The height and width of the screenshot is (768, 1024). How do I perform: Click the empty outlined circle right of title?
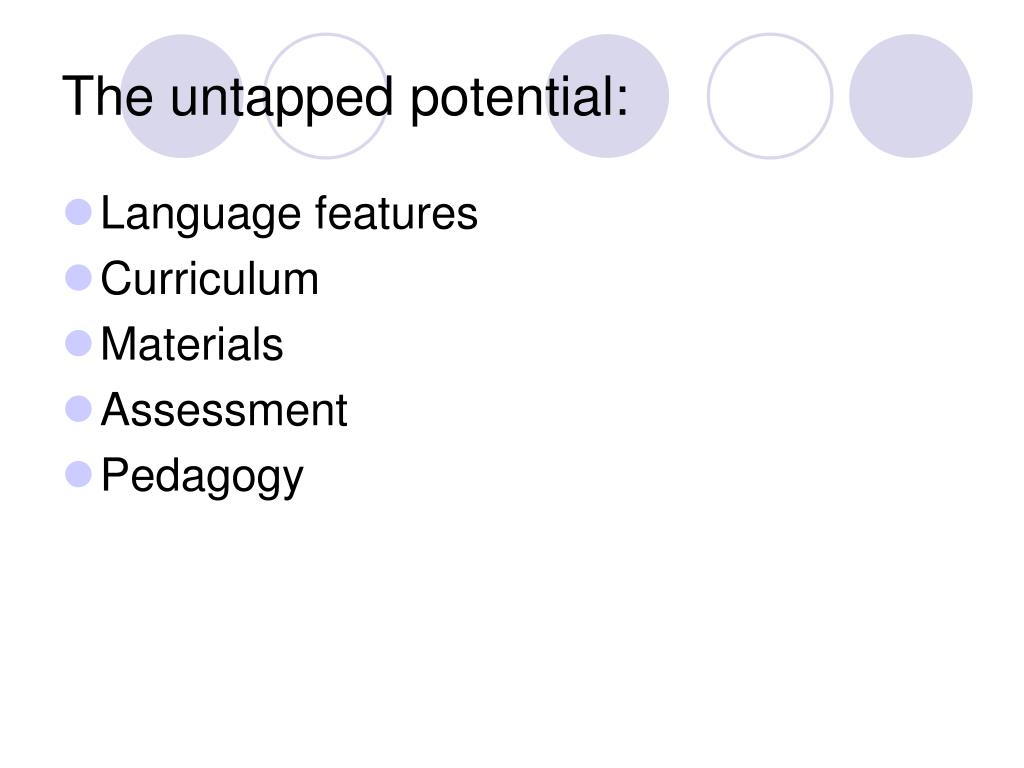[770, 96]
